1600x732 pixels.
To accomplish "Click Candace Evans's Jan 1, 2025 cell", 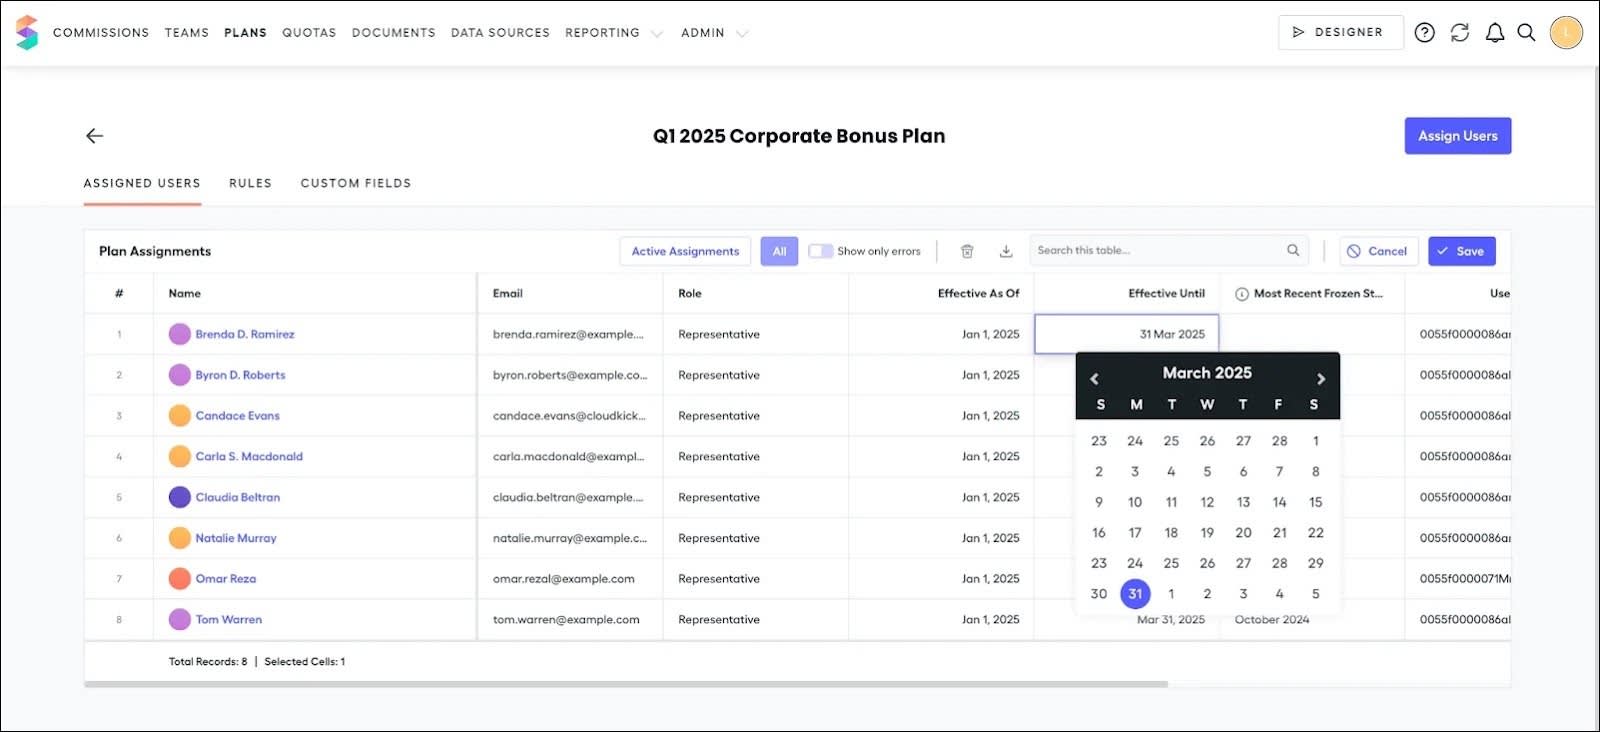I will (941, 416).
